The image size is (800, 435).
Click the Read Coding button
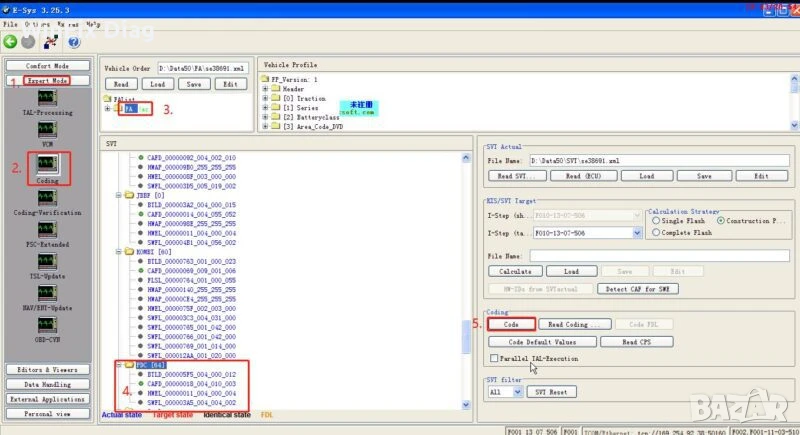click(x=569, y=324)
